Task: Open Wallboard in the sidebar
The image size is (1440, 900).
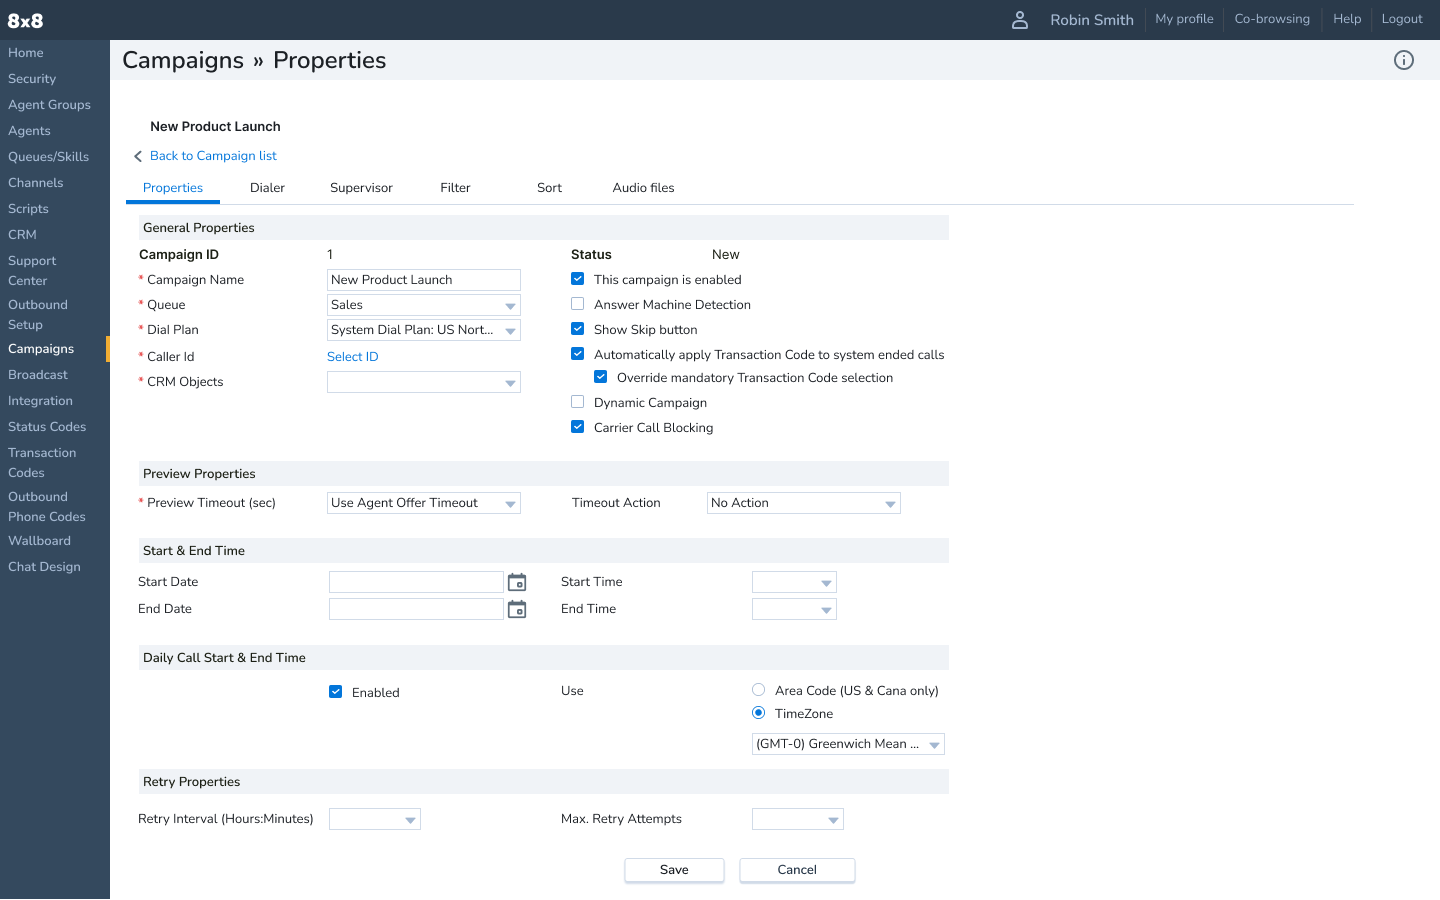Action: pos(39,541)
